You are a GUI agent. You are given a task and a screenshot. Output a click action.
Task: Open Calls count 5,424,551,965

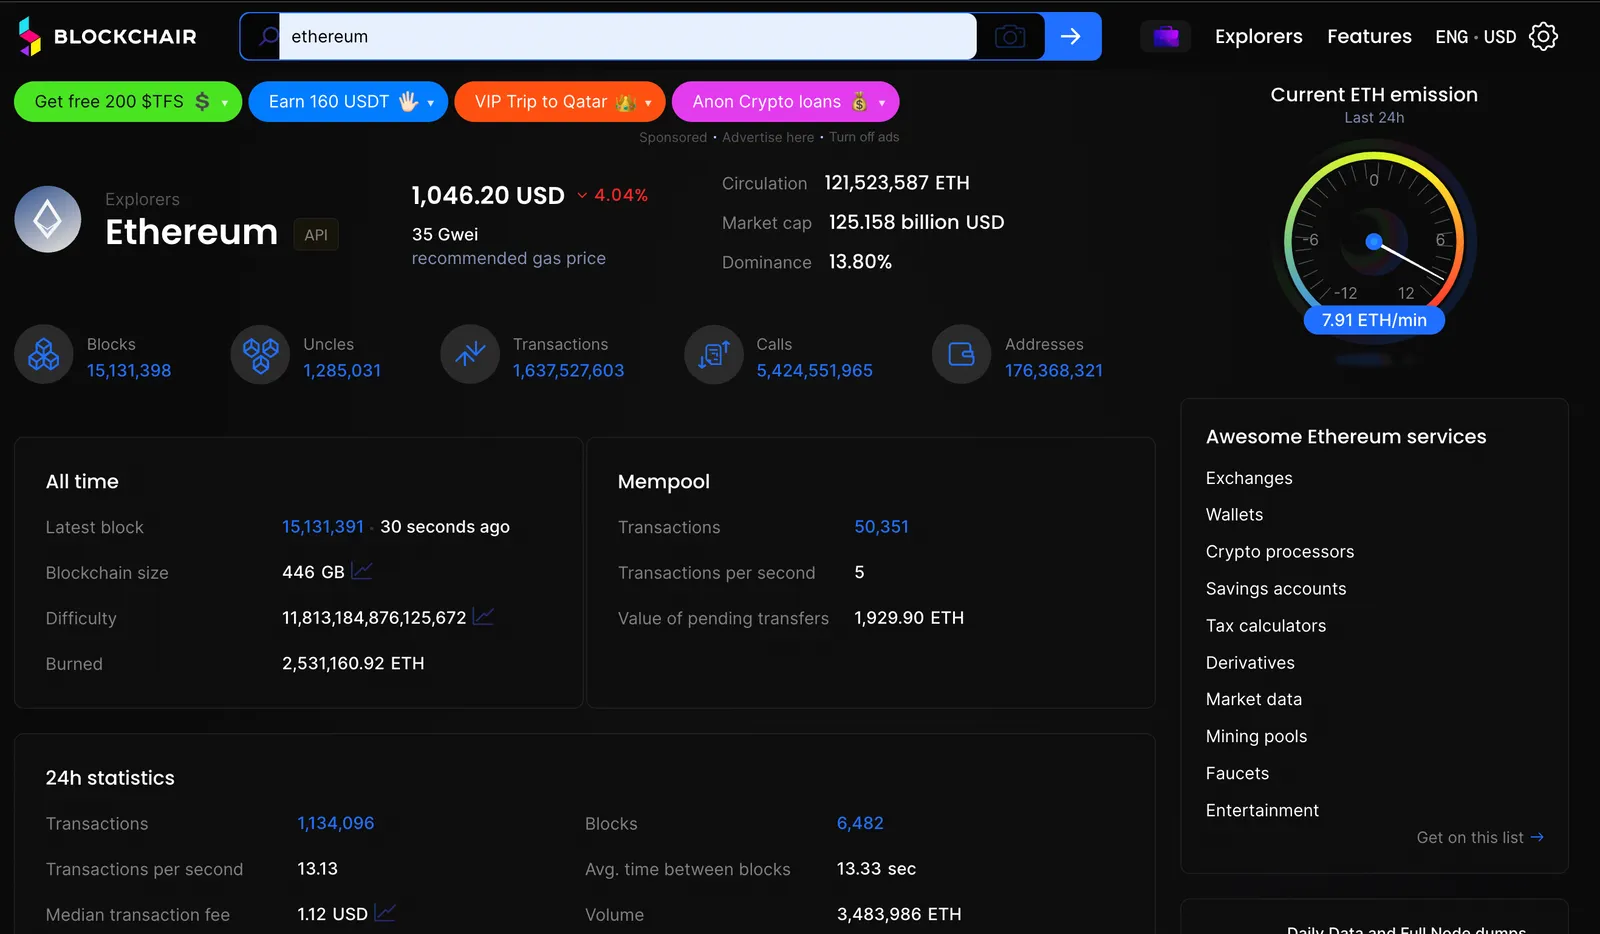pos(814,370)
